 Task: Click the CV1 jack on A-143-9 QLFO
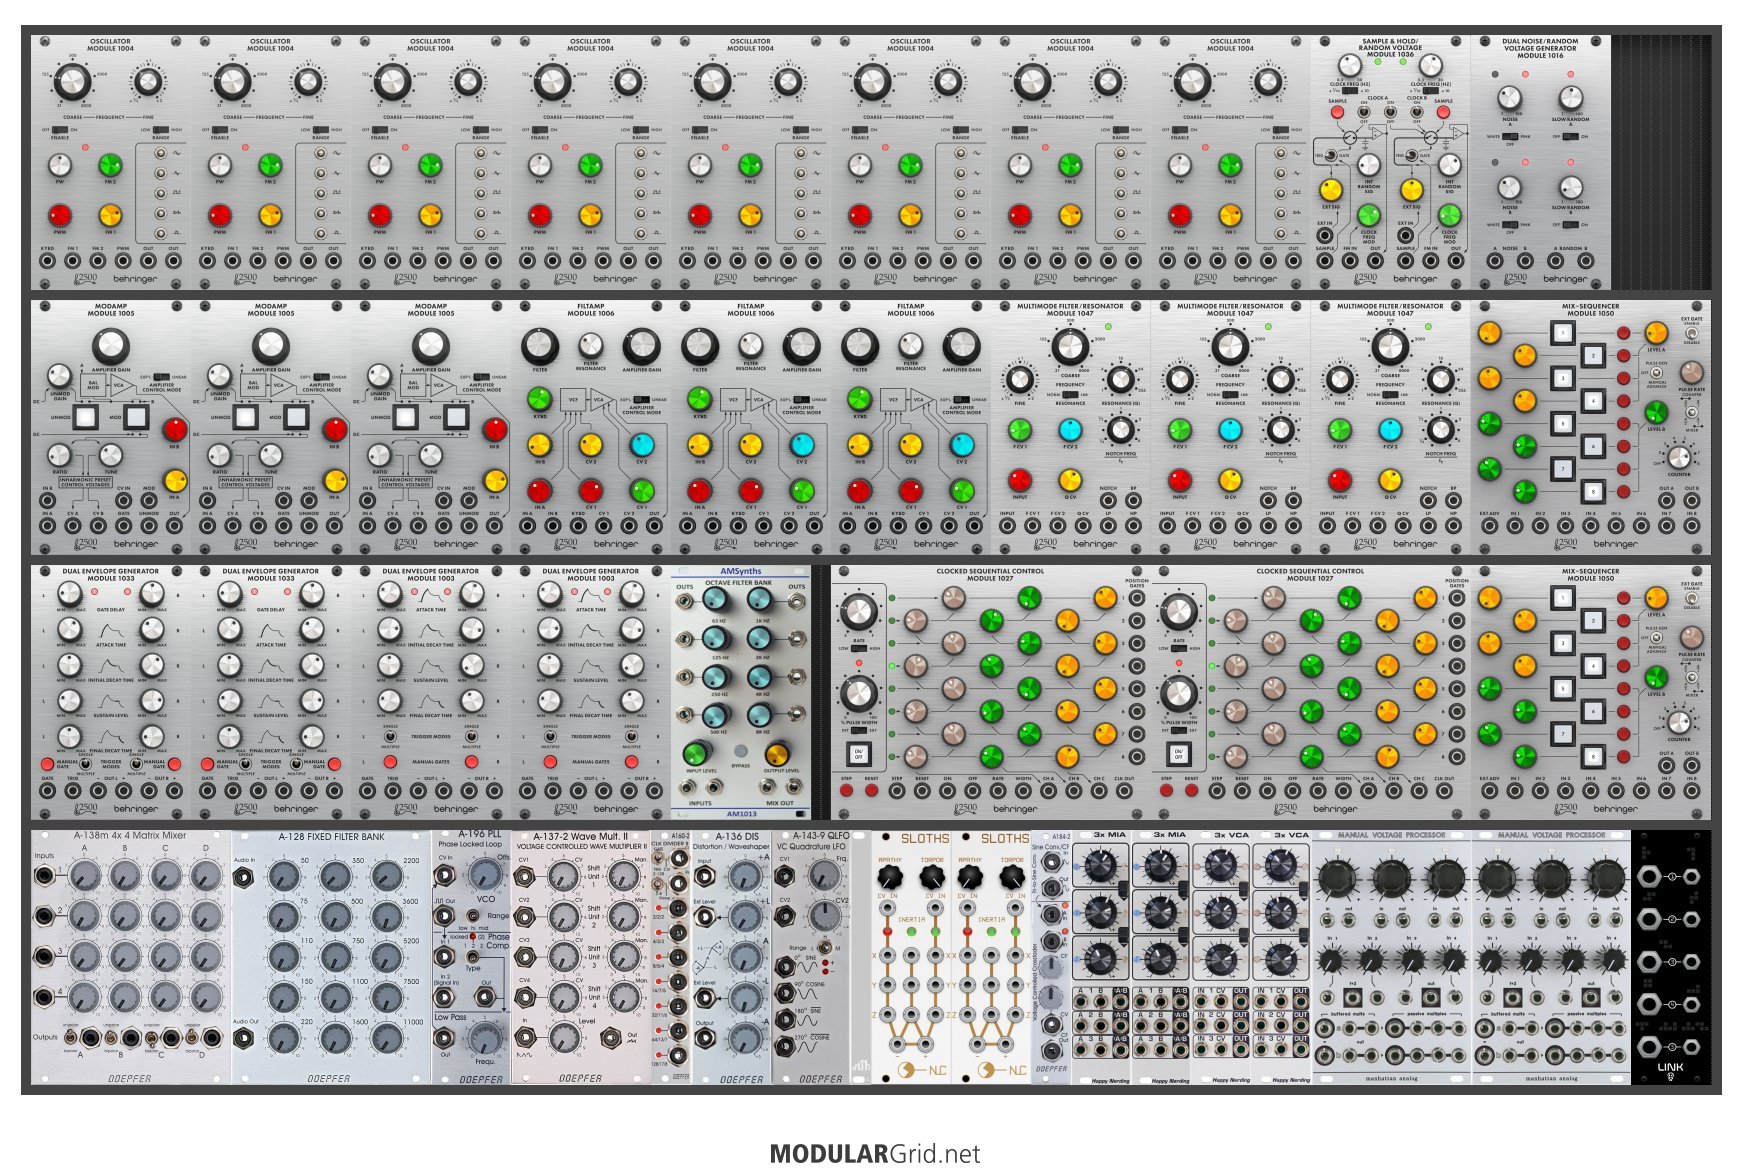pos(785,877)
